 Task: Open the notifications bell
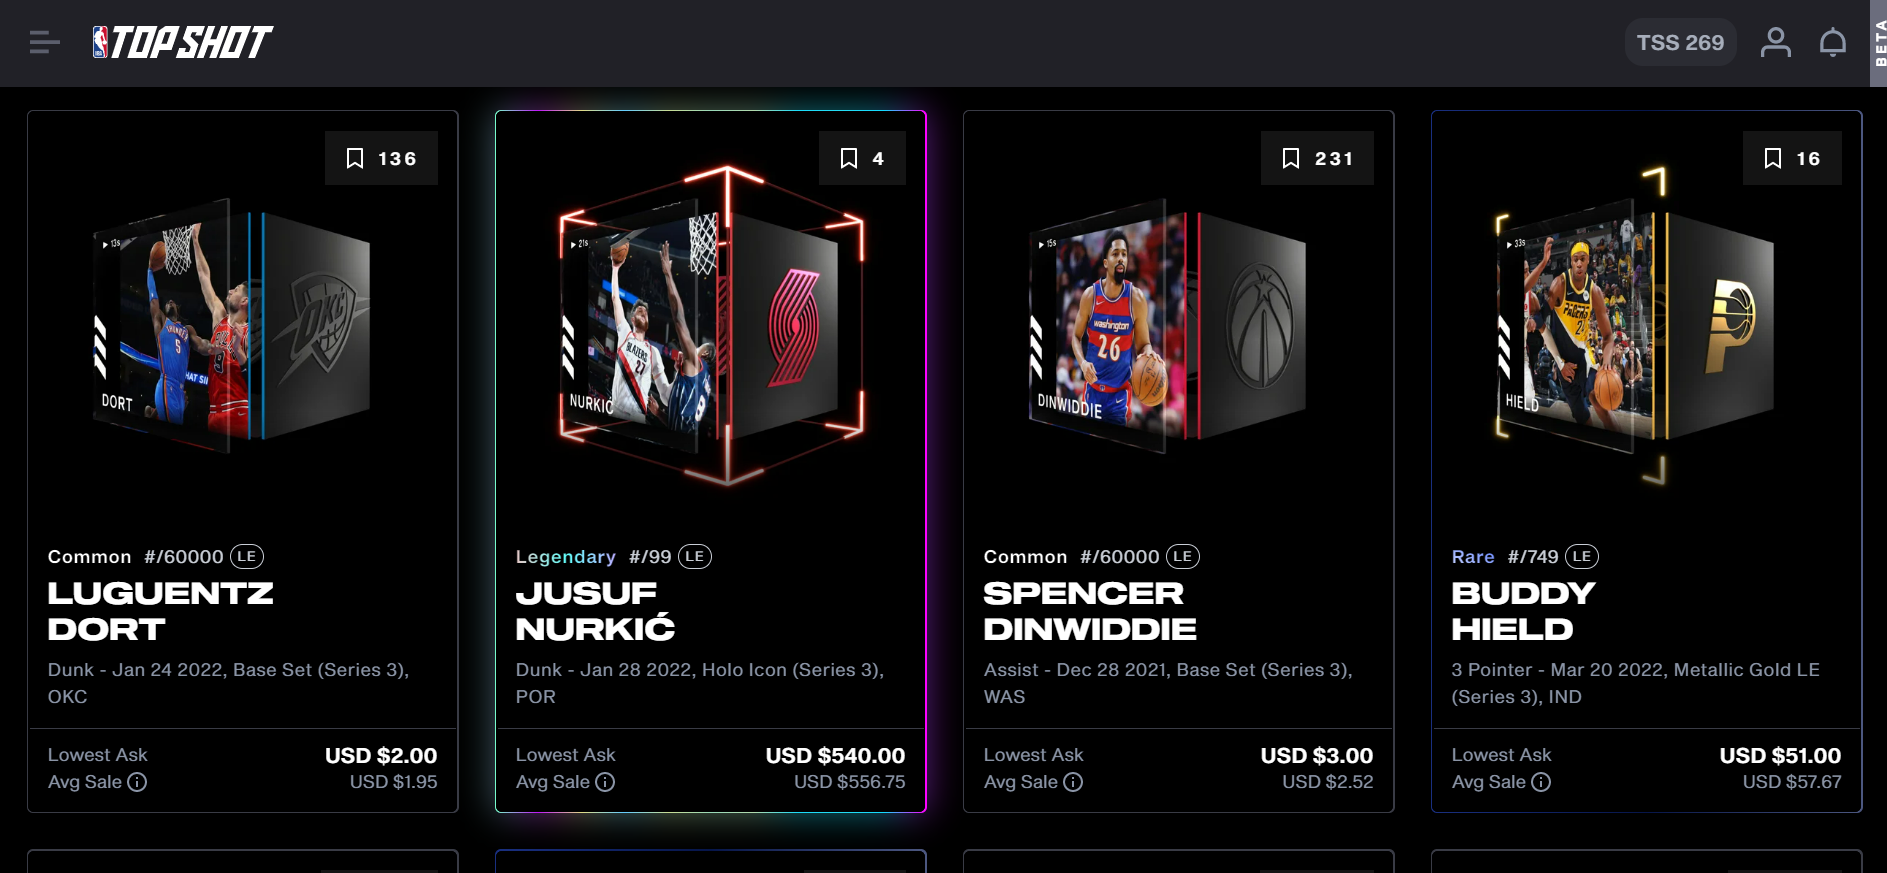pos(1833,42)
